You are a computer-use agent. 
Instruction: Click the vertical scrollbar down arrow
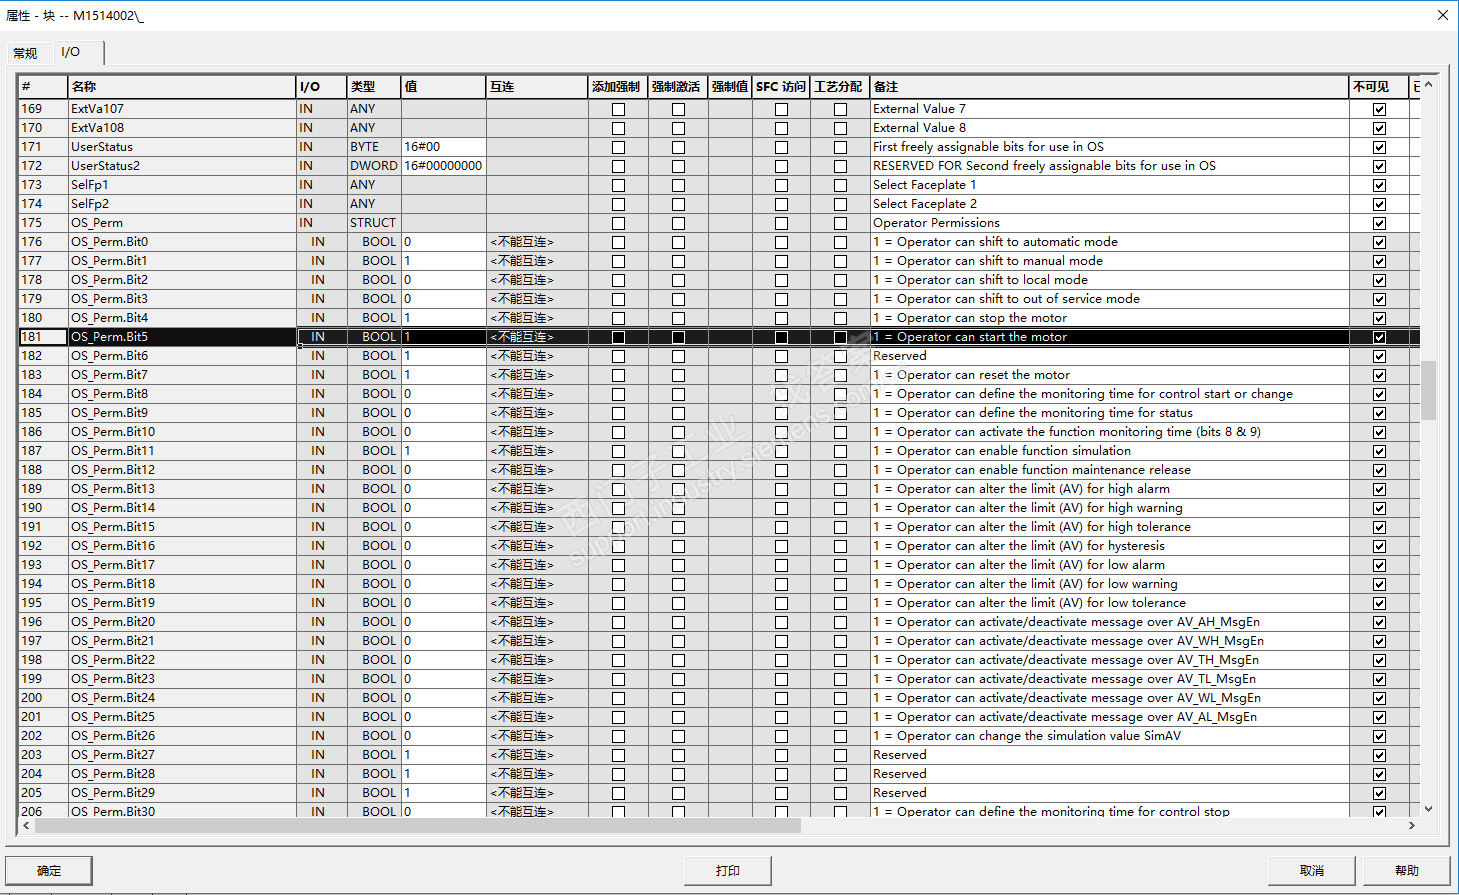(x=1428, y=808)
